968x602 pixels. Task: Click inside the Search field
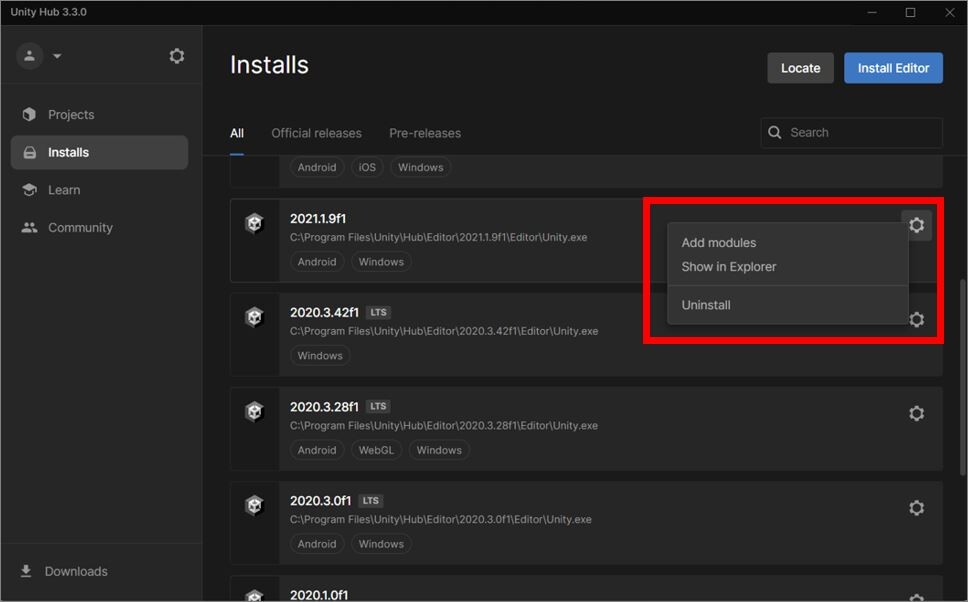click(851, 132)
